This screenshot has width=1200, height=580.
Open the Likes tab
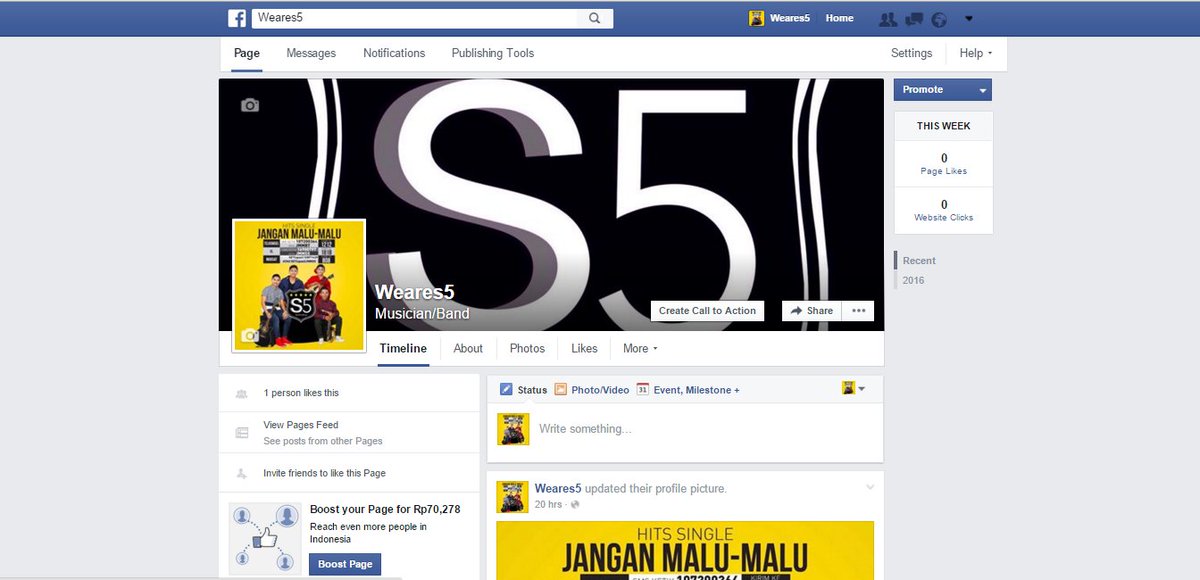[x=584, y=349]
